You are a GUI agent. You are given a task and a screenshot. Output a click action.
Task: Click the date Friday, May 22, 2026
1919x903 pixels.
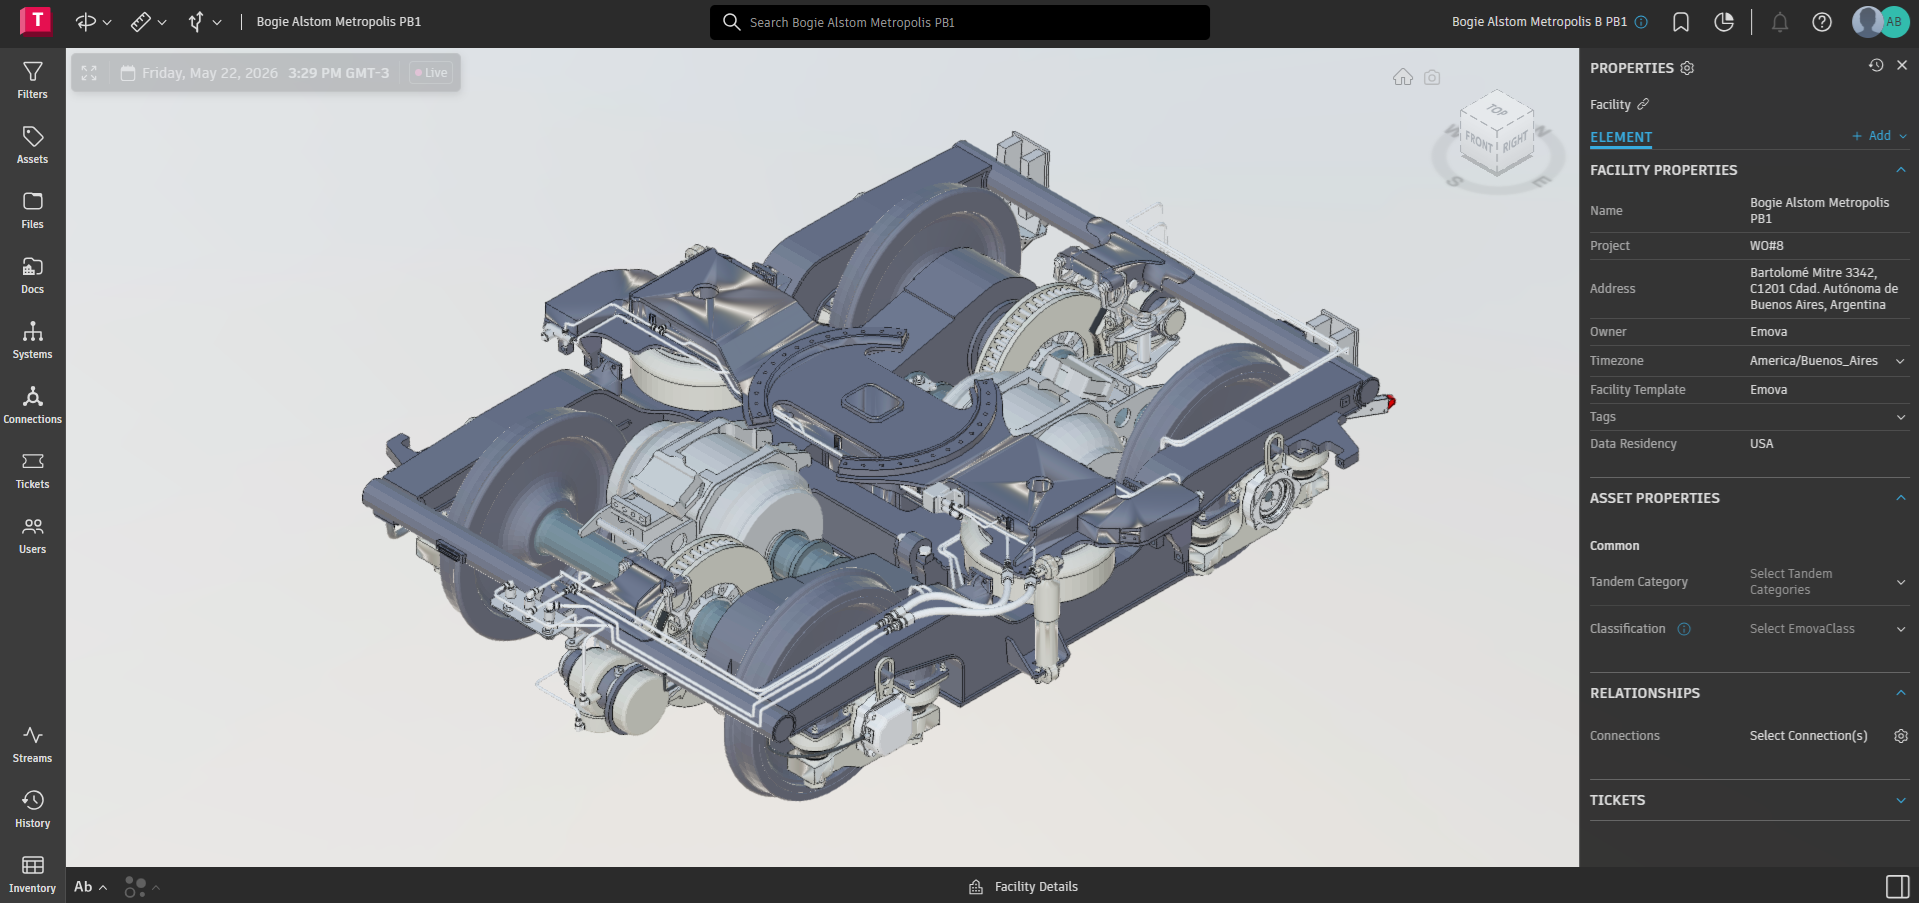(x=210, y=73)
